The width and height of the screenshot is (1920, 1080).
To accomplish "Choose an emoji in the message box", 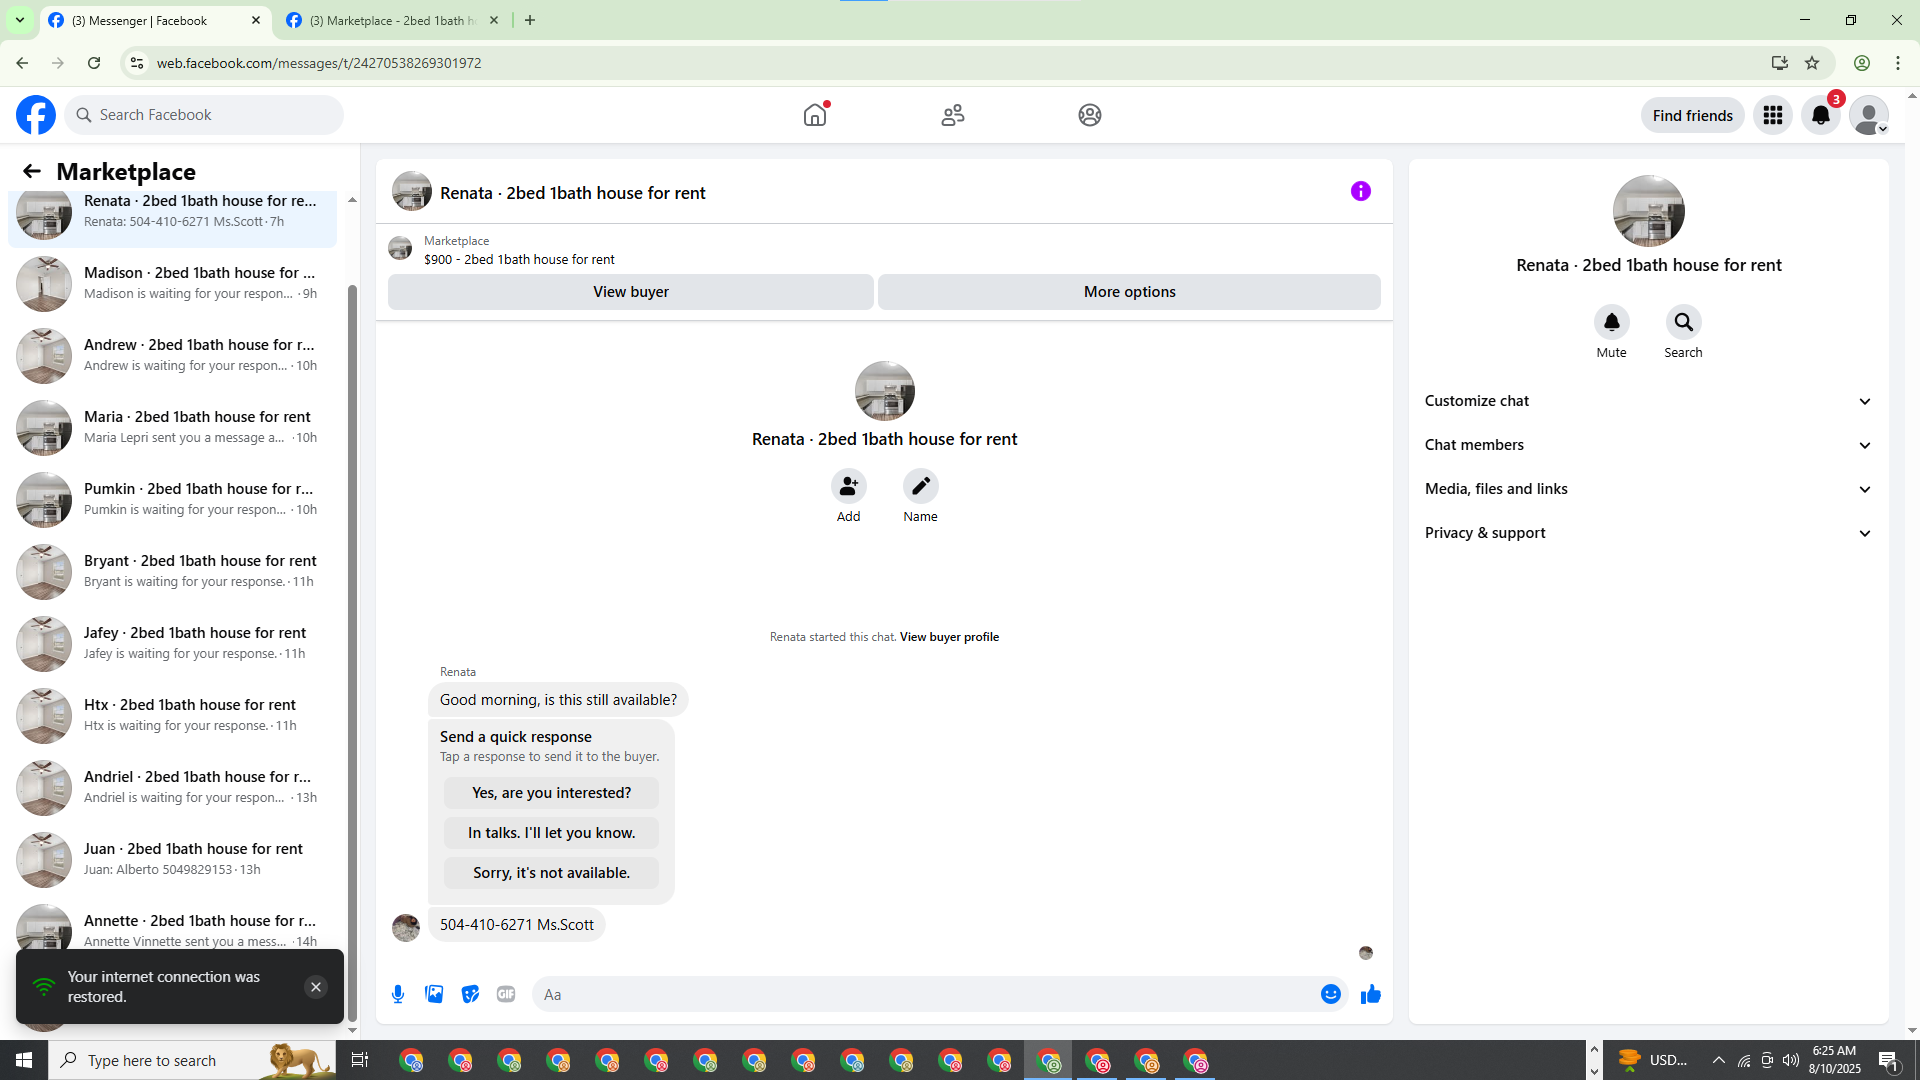I will tap(1330, 994).
